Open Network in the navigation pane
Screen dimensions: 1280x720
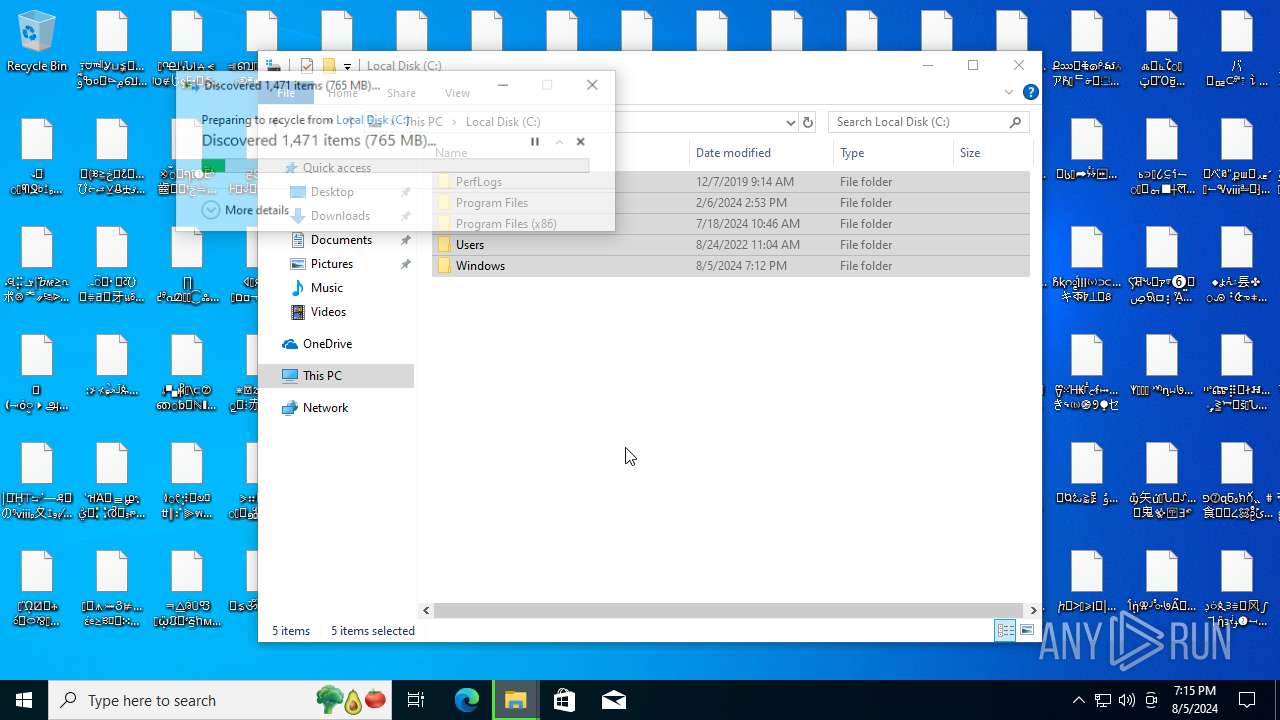click(x=325, y=408)
